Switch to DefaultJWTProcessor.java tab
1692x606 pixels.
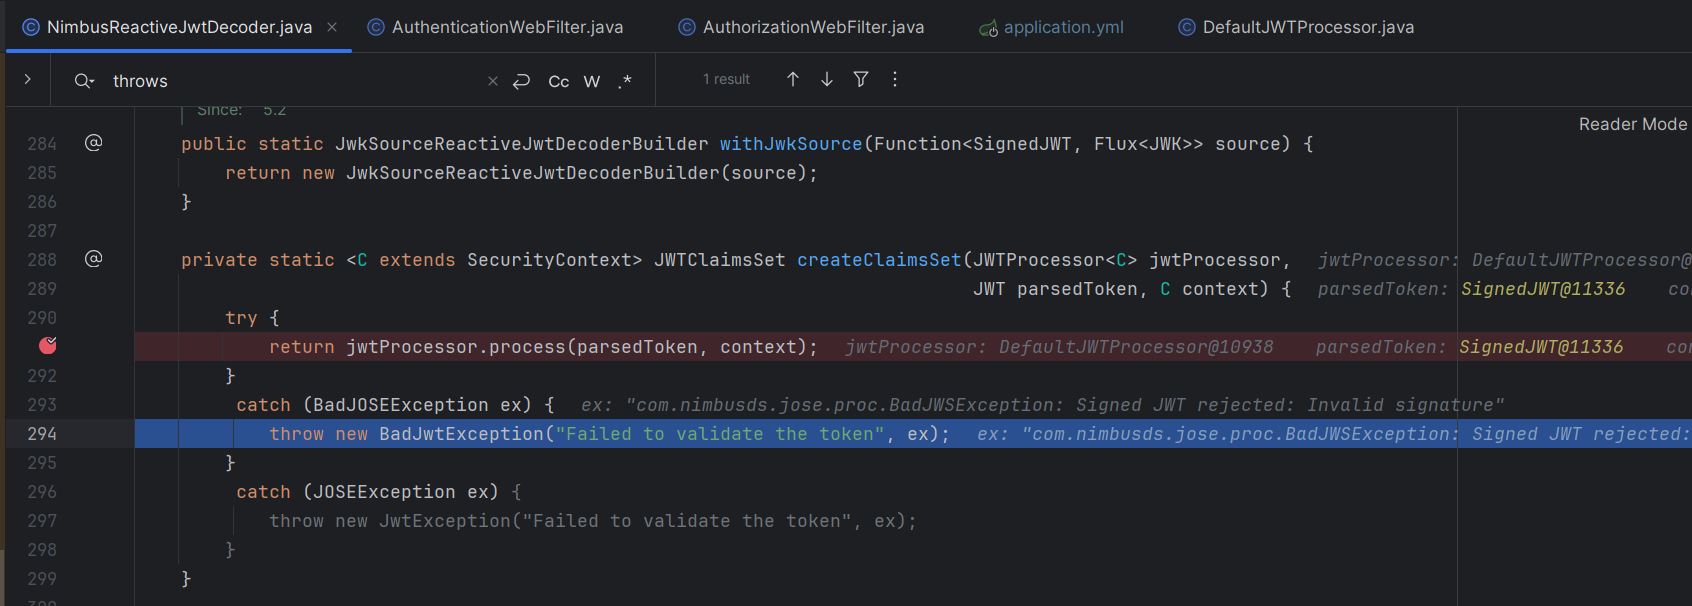pos(1297,27)
